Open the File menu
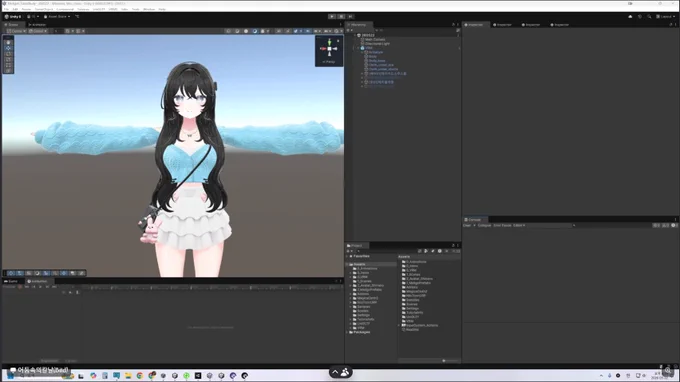The image size is (680, 382). 6,9
